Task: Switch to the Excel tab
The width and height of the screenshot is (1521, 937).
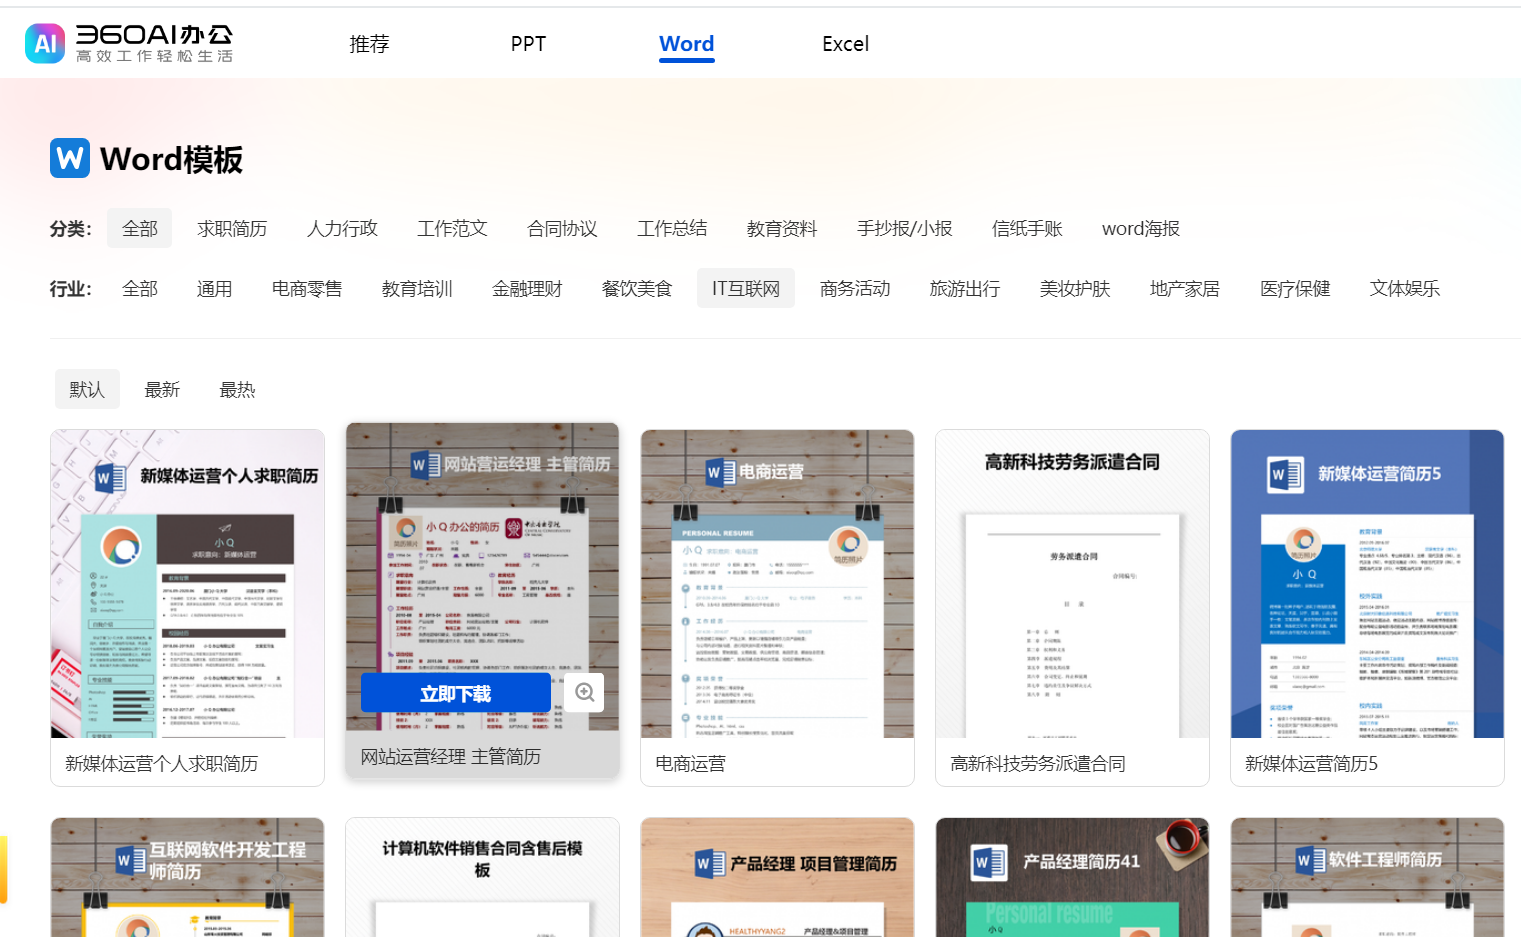Action: (845, 44)
